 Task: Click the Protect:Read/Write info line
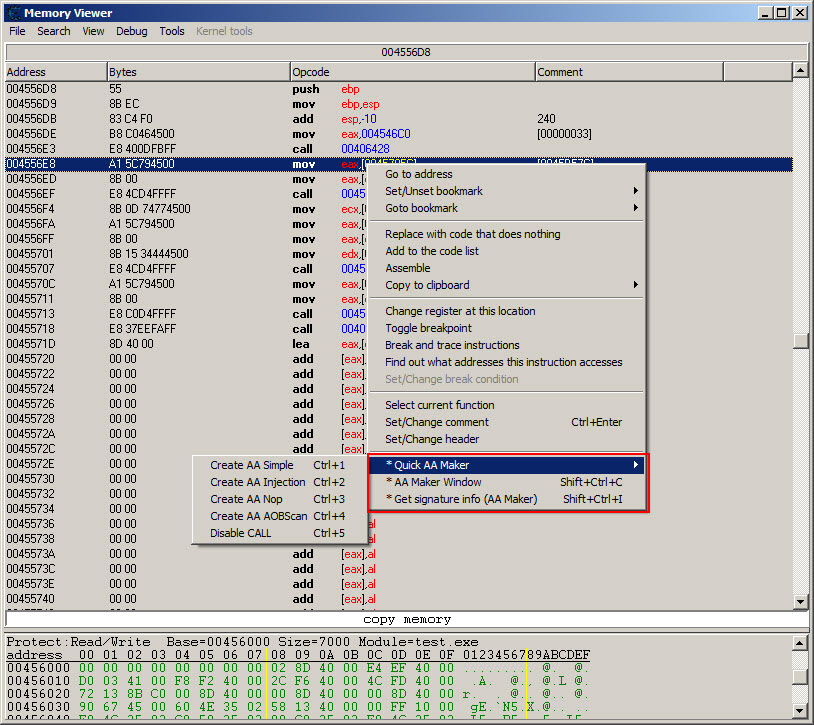click(x=242, y=642)
